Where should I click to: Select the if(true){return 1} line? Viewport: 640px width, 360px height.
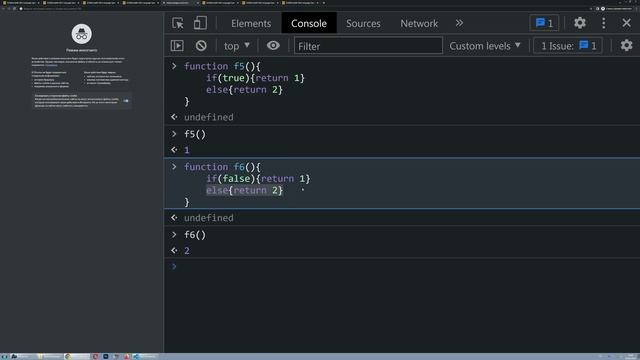255,78
